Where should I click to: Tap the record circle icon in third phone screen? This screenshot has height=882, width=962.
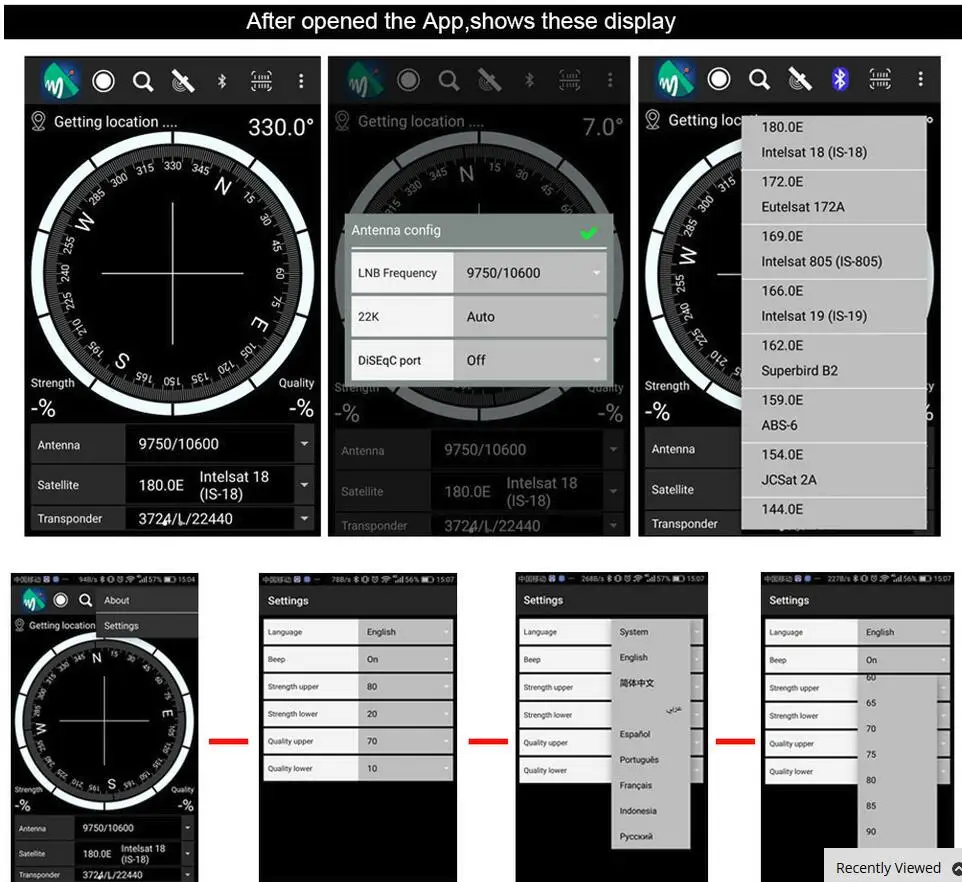tap(719, 79)
